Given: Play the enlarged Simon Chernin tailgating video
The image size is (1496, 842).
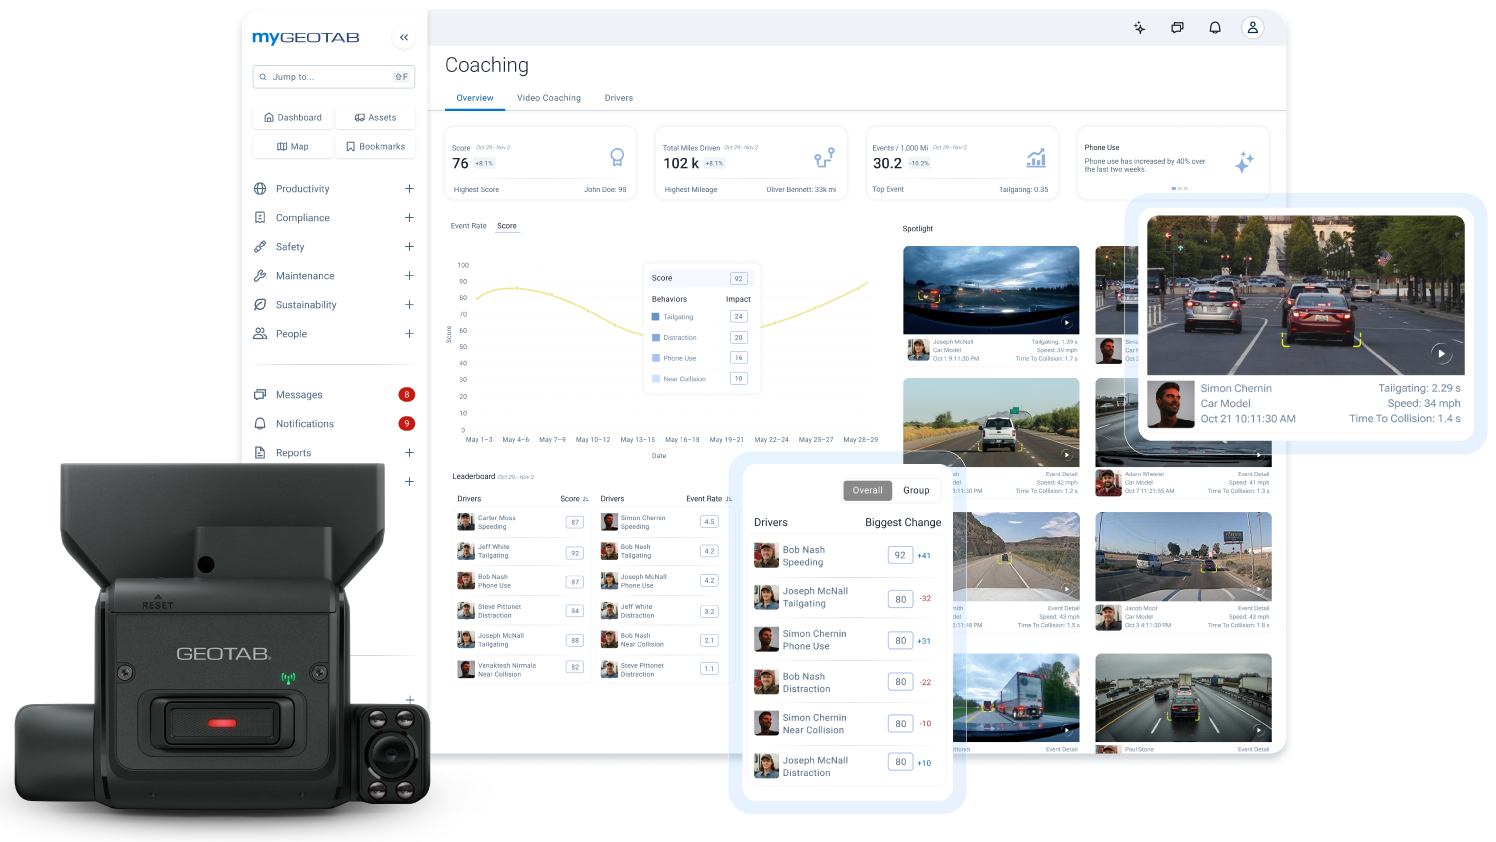Looking at the screenshot, I should click(1440, 353).
